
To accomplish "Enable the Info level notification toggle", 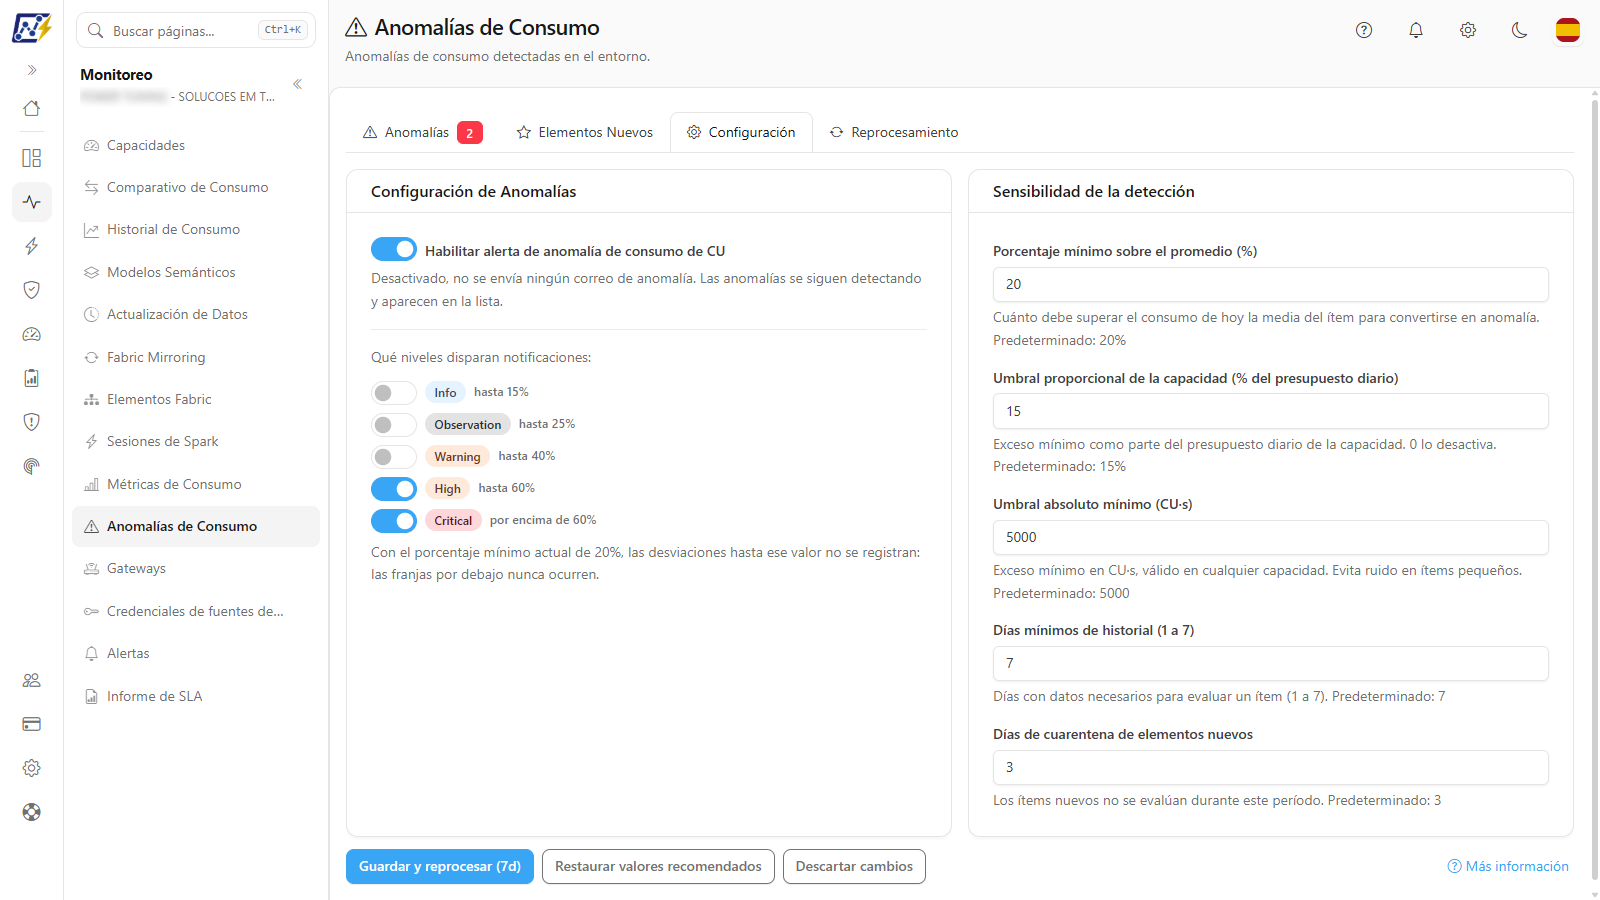I will [394, 393].
